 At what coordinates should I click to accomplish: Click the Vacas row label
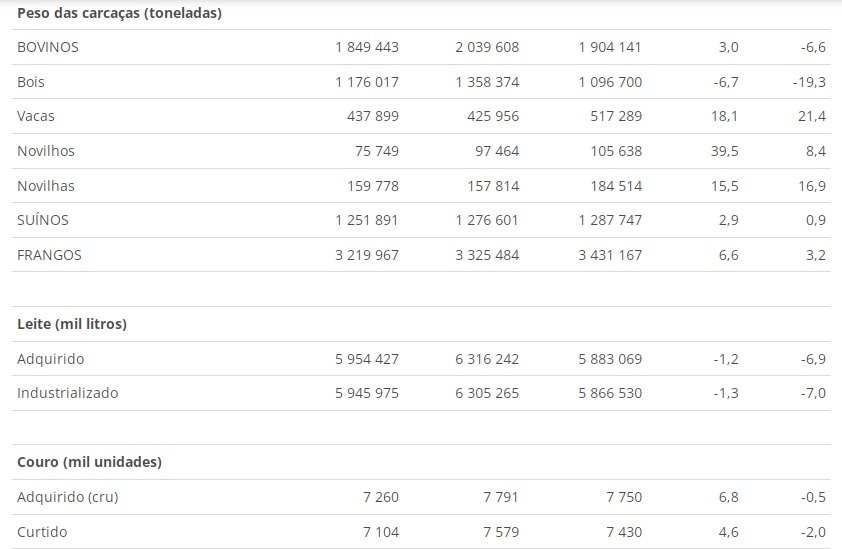[35, 116]
